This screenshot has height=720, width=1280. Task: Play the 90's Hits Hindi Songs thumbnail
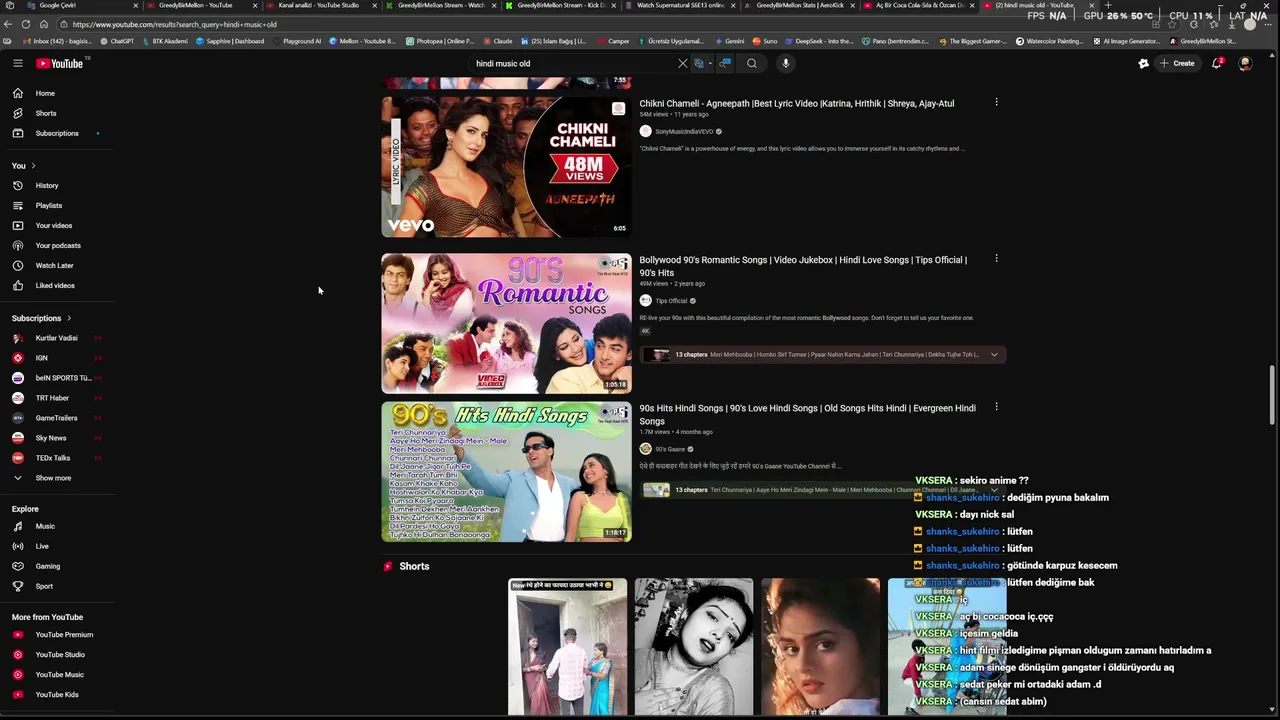tap(506, 472)
